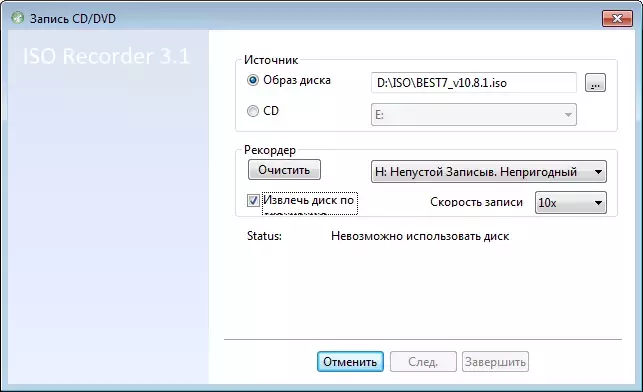This screenshot has height=392, width=643.
Task: Close the 'Запись CD/DVD' window
Action: tap(617, 18)
